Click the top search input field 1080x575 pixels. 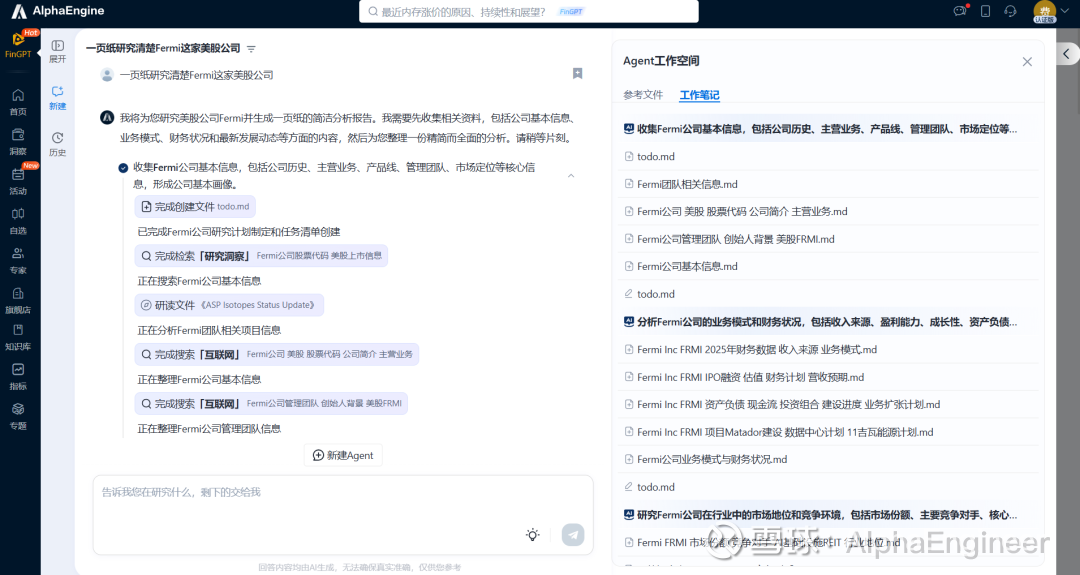528,12
